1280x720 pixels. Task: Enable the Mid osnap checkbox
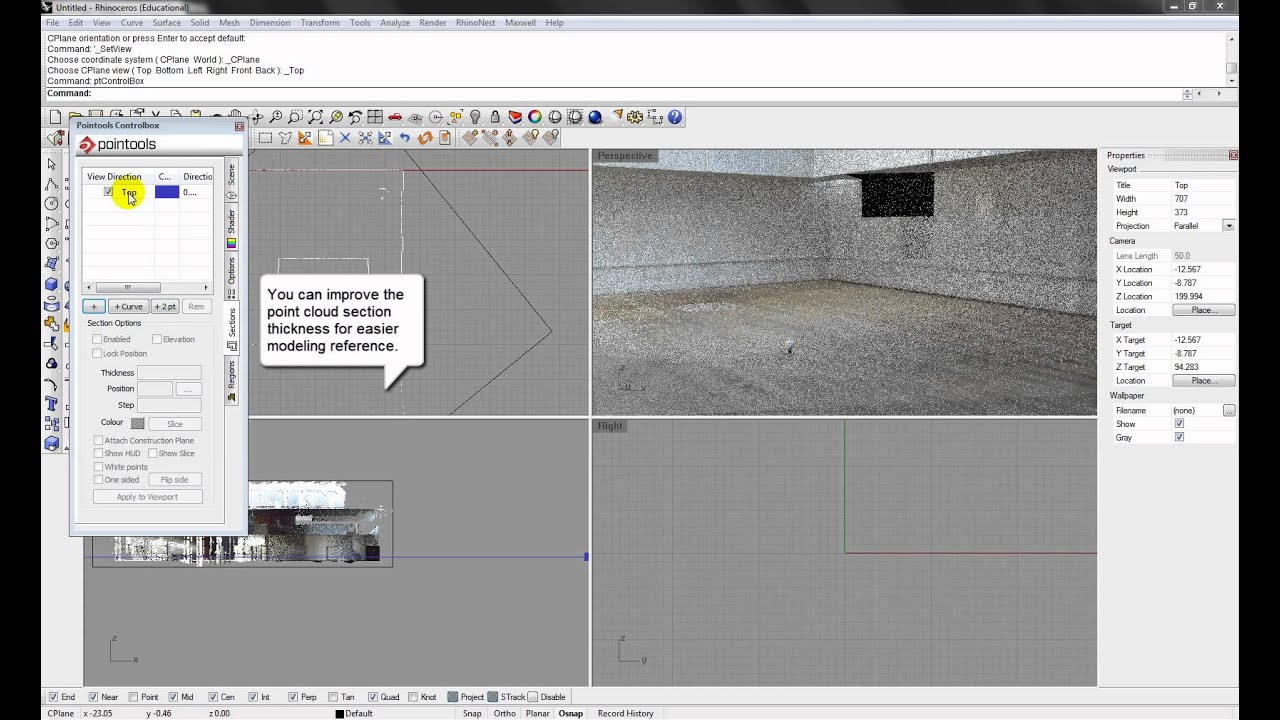(x=174, y=697)
